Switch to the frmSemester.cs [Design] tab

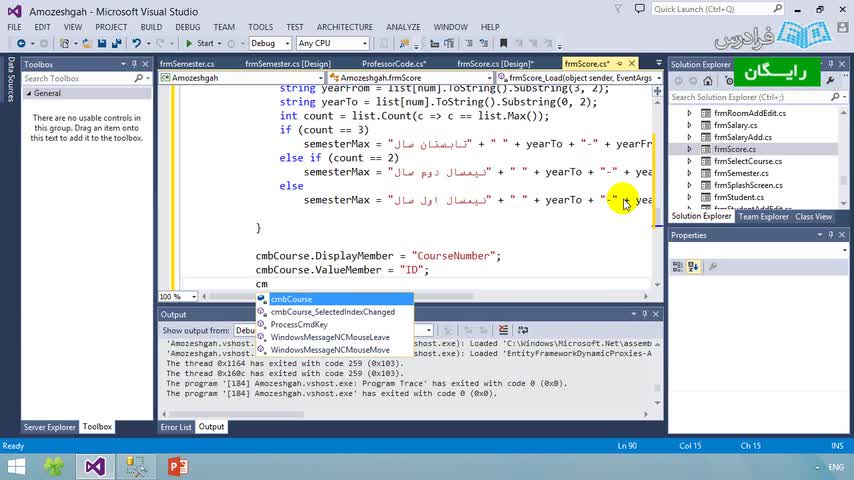coord(288,64)
